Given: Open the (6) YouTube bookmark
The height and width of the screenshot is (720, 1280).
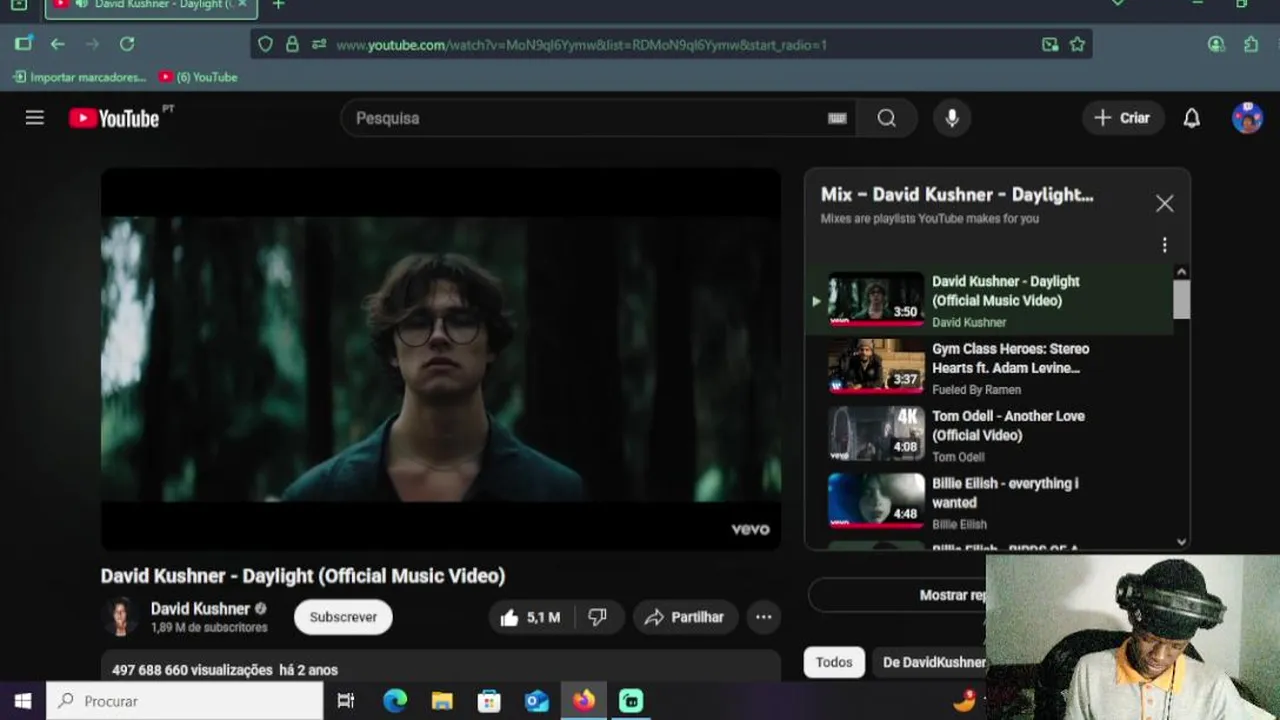Looking at the screenshot, I should tap(198, 77).
